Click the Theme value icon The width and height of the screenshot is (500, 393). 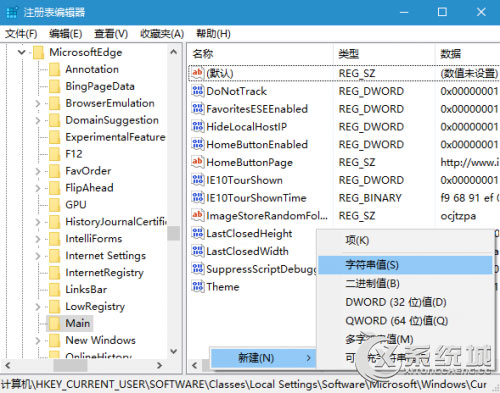tap(197, 286)
